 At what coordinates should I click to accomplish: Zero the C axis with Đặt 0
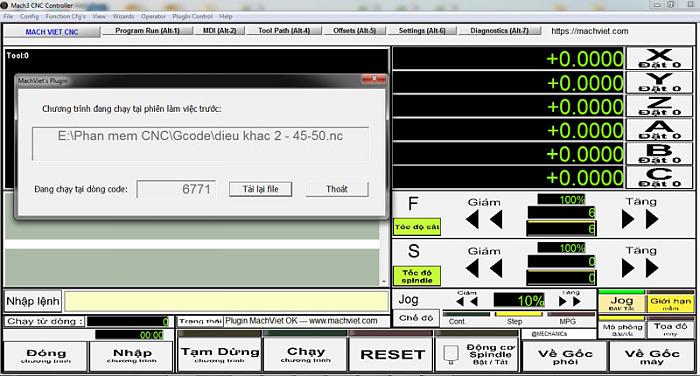tap(659, 177)
